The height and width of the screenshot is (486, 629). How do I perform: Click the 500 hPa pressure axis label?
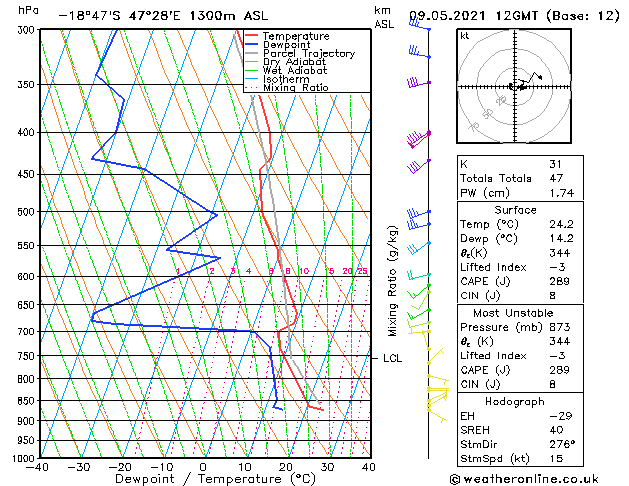pyautogui.click(x=26, y=212)
